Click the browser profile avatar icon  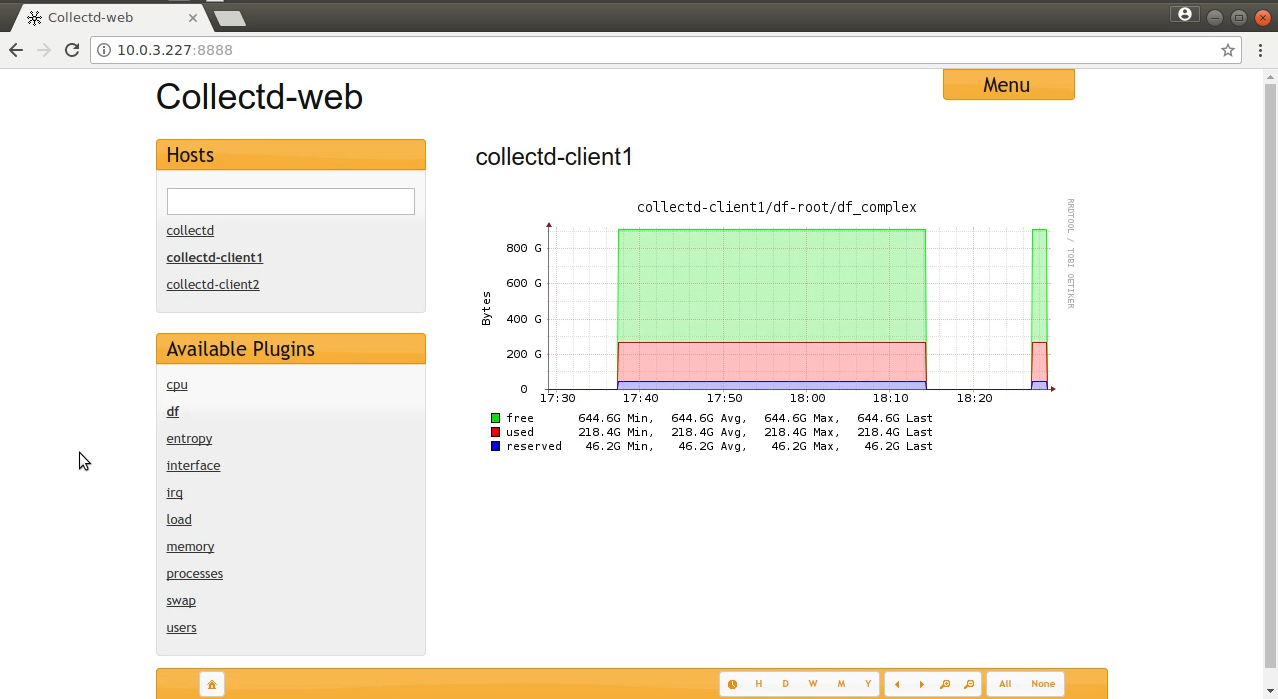[1185, 15]
